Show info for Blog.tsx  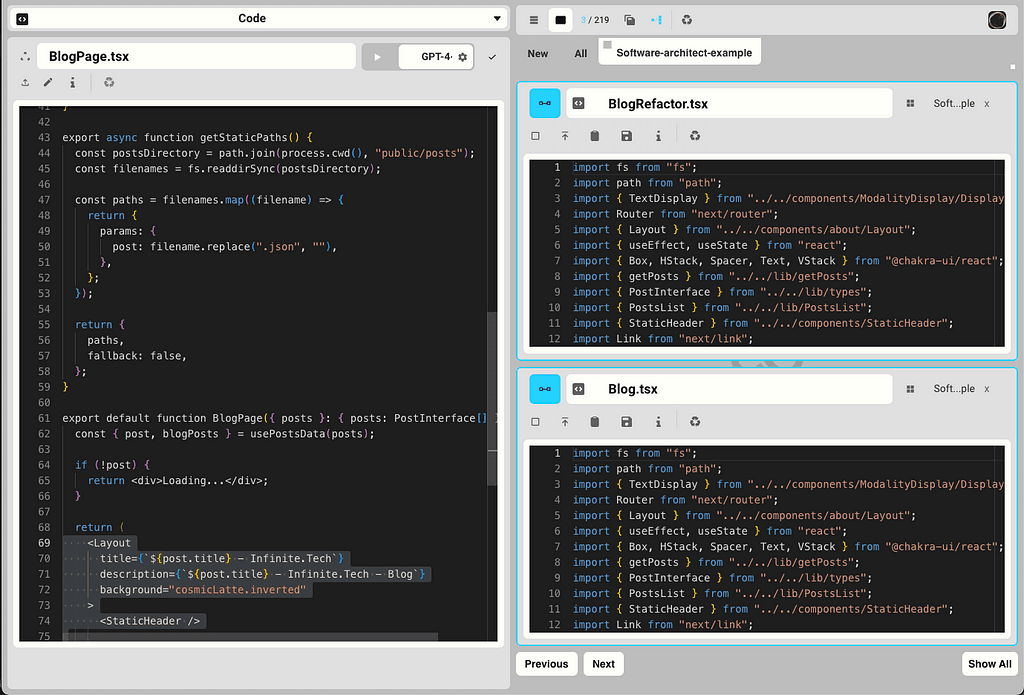658,422
